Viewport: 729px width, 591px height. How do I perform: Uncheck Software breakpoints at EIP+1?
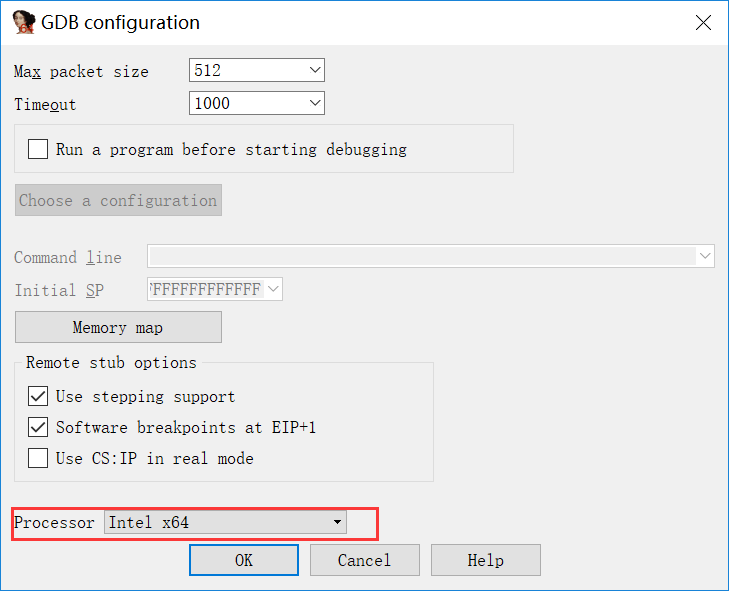click(38, 427)
